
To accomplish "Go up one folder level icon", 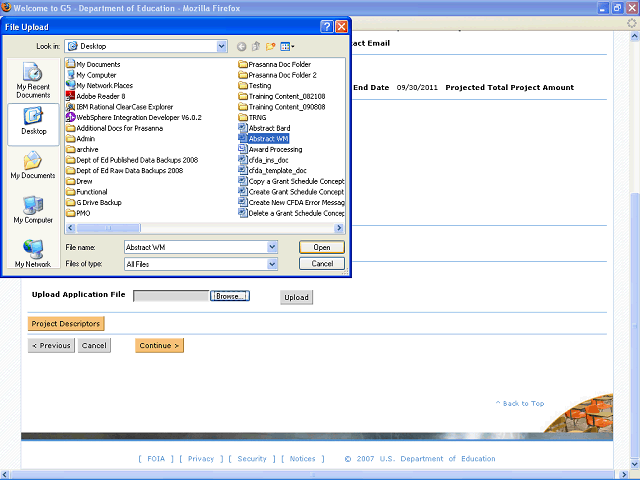I will click(256, 47).
